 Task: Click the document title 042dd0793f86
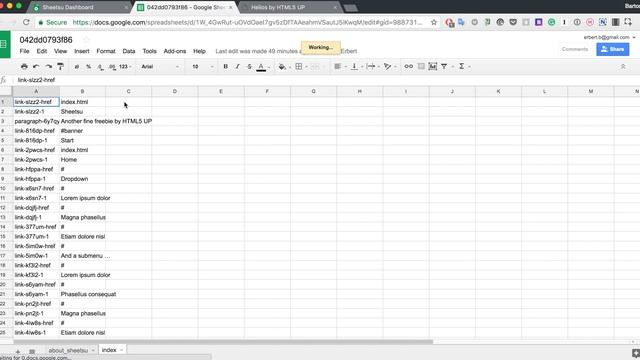click(x=46, y=40)
